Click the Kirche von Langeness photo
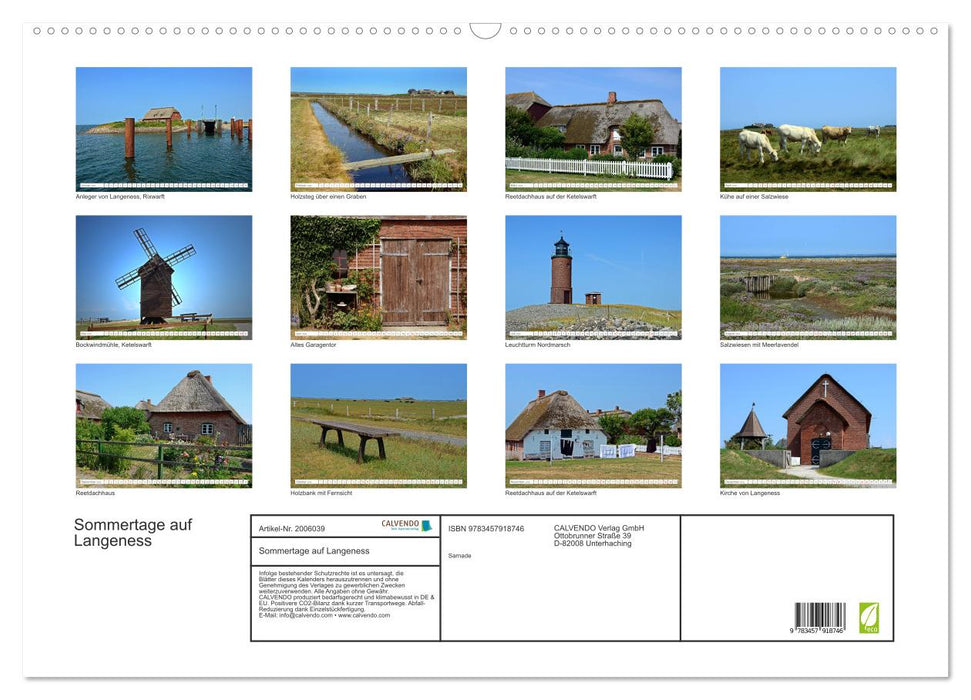 808,425
